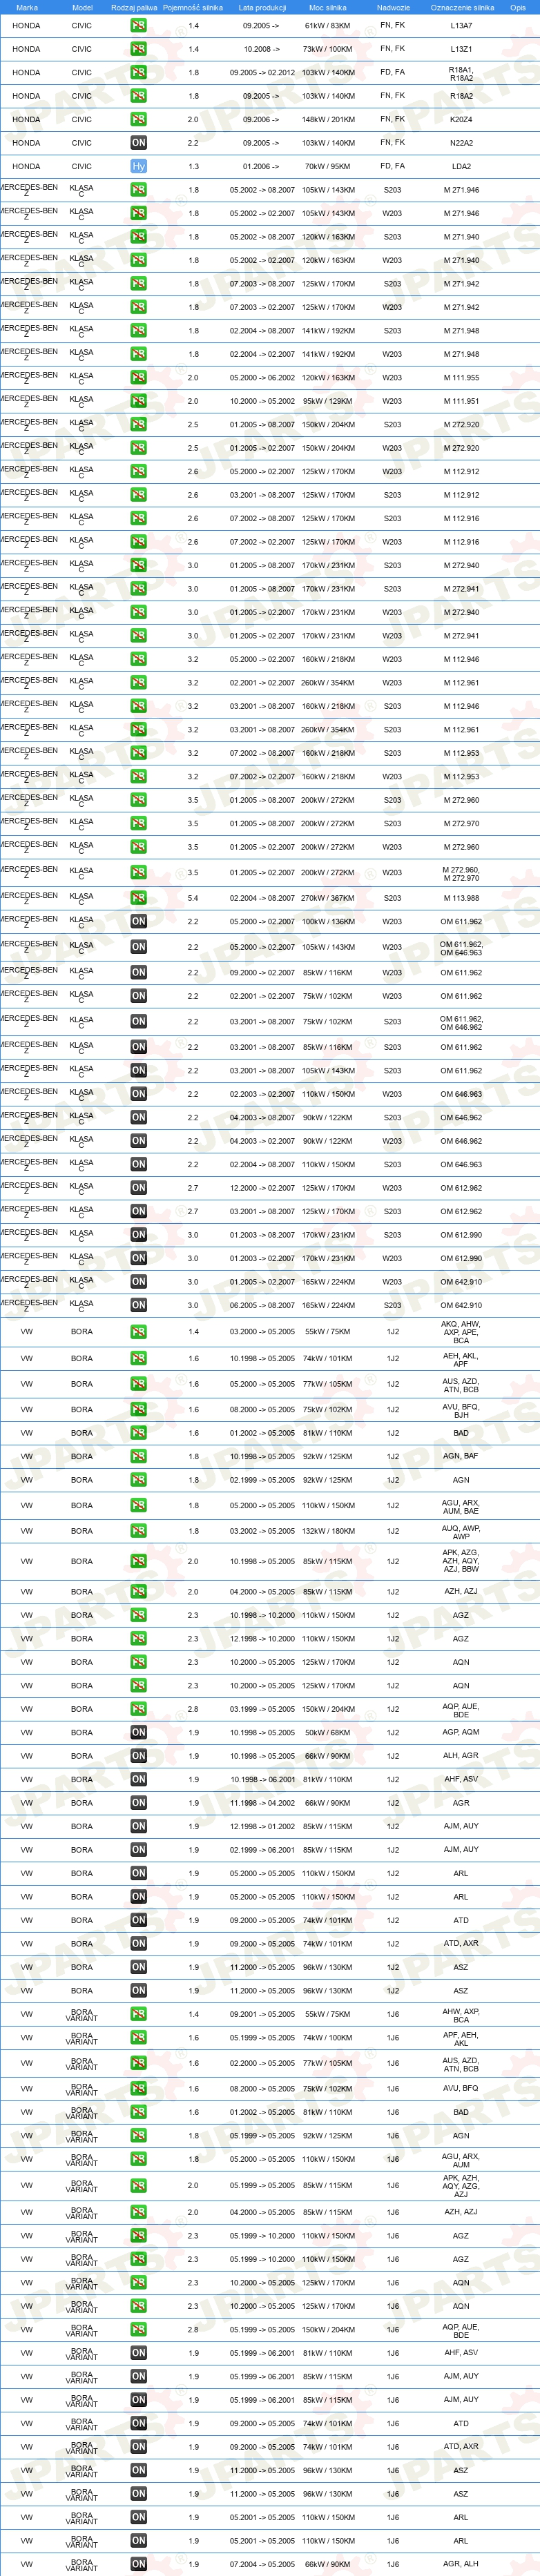Click the ON icon in Bora Variant AGR, ALH row

coord(139,2564)
